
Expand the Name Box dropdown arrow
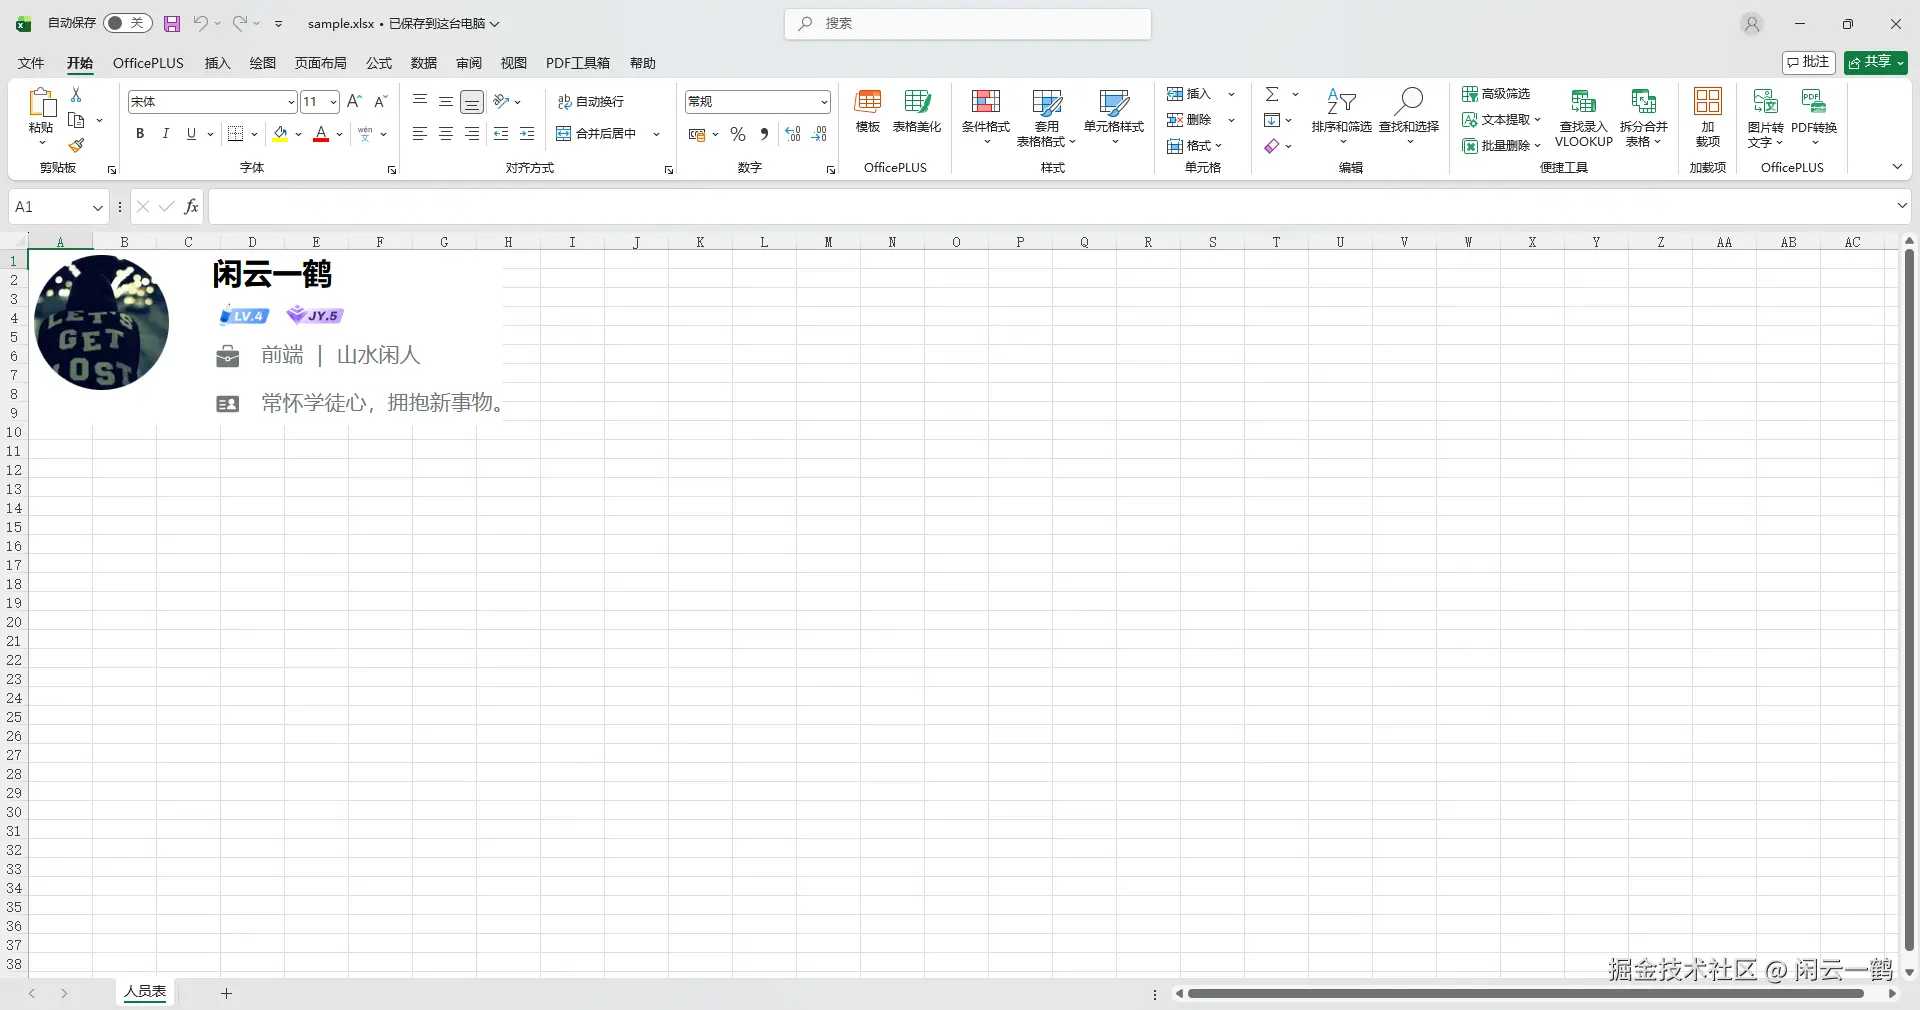tap(97, 207)
